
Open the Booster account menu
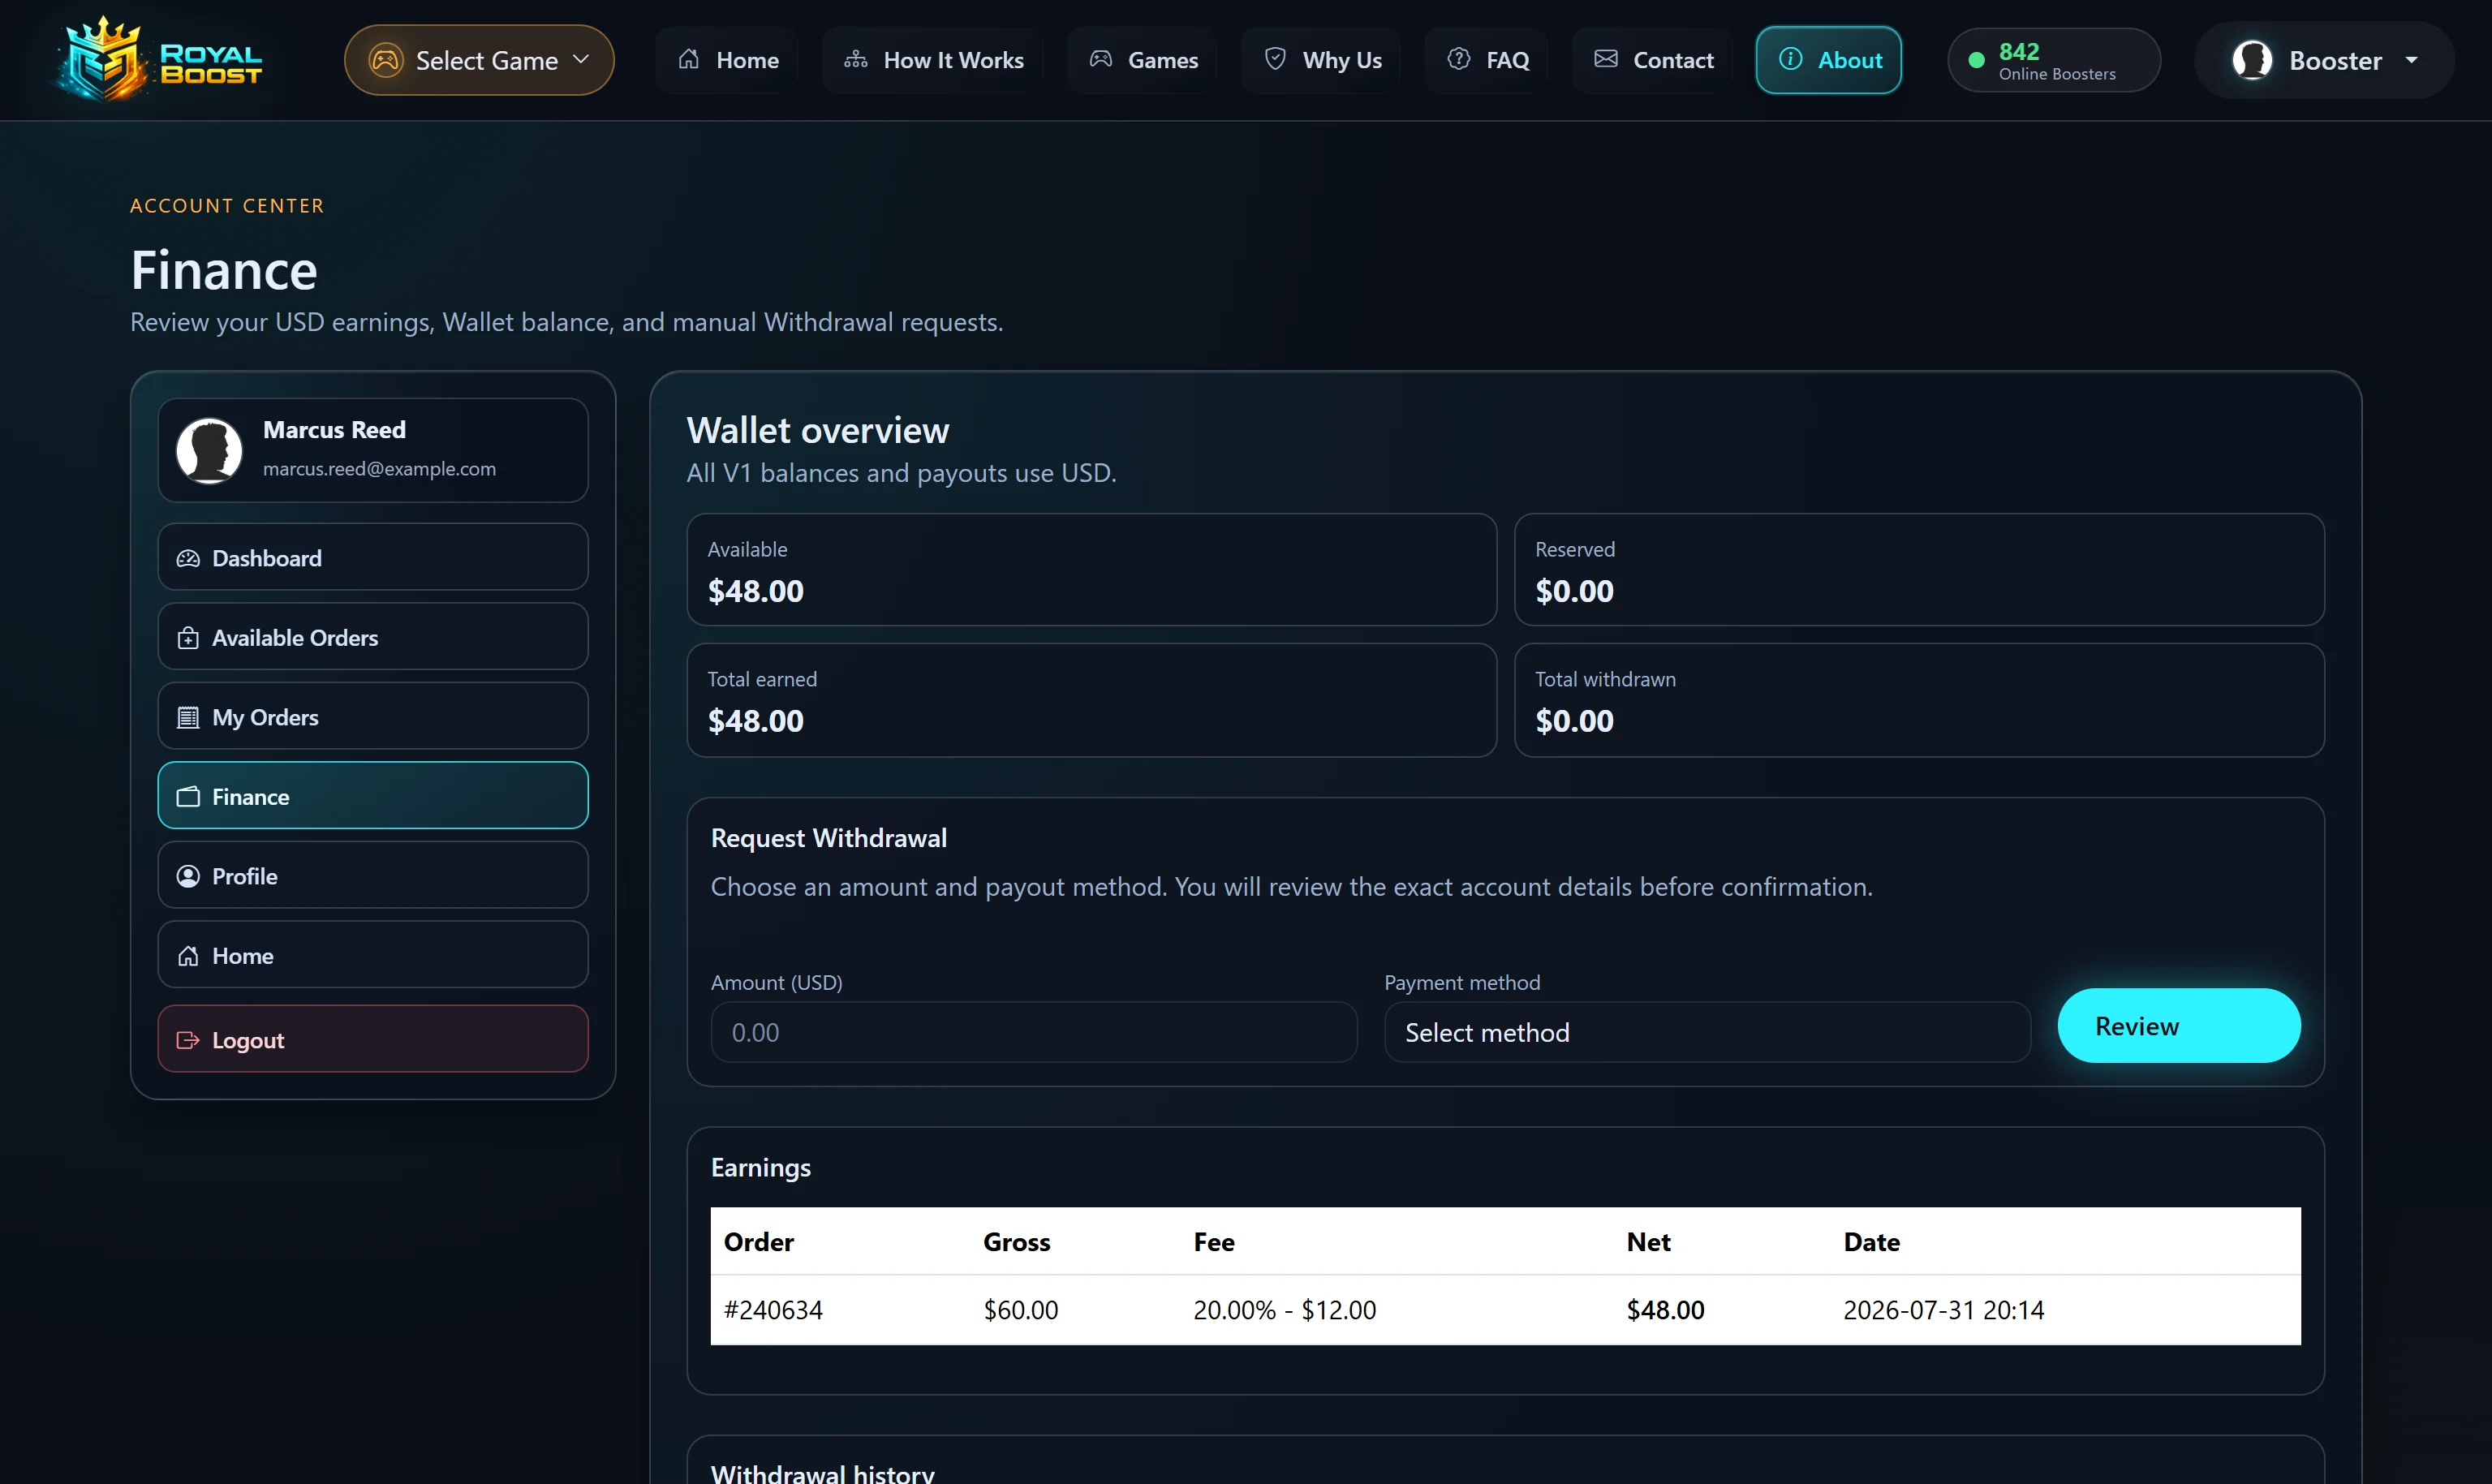(x=2324, y=60)
